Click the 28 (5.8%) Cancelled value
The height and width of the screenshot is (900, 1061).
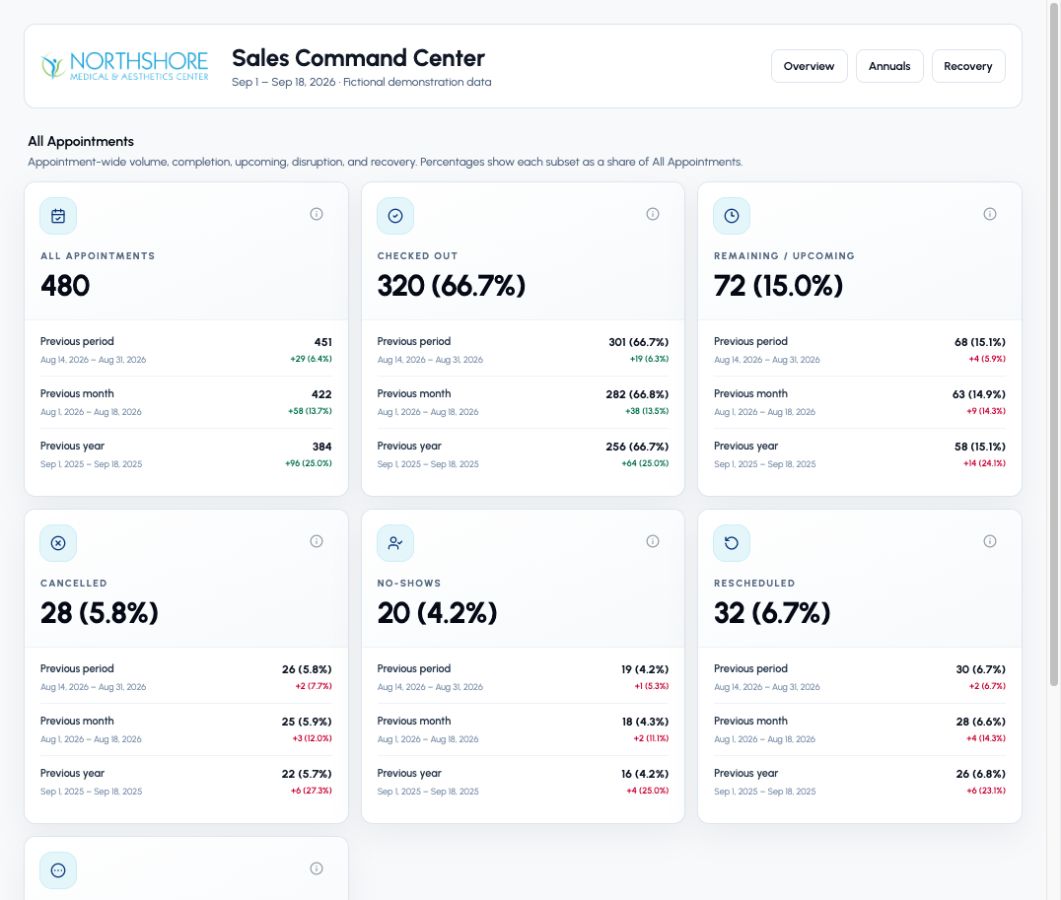point(99,613)
